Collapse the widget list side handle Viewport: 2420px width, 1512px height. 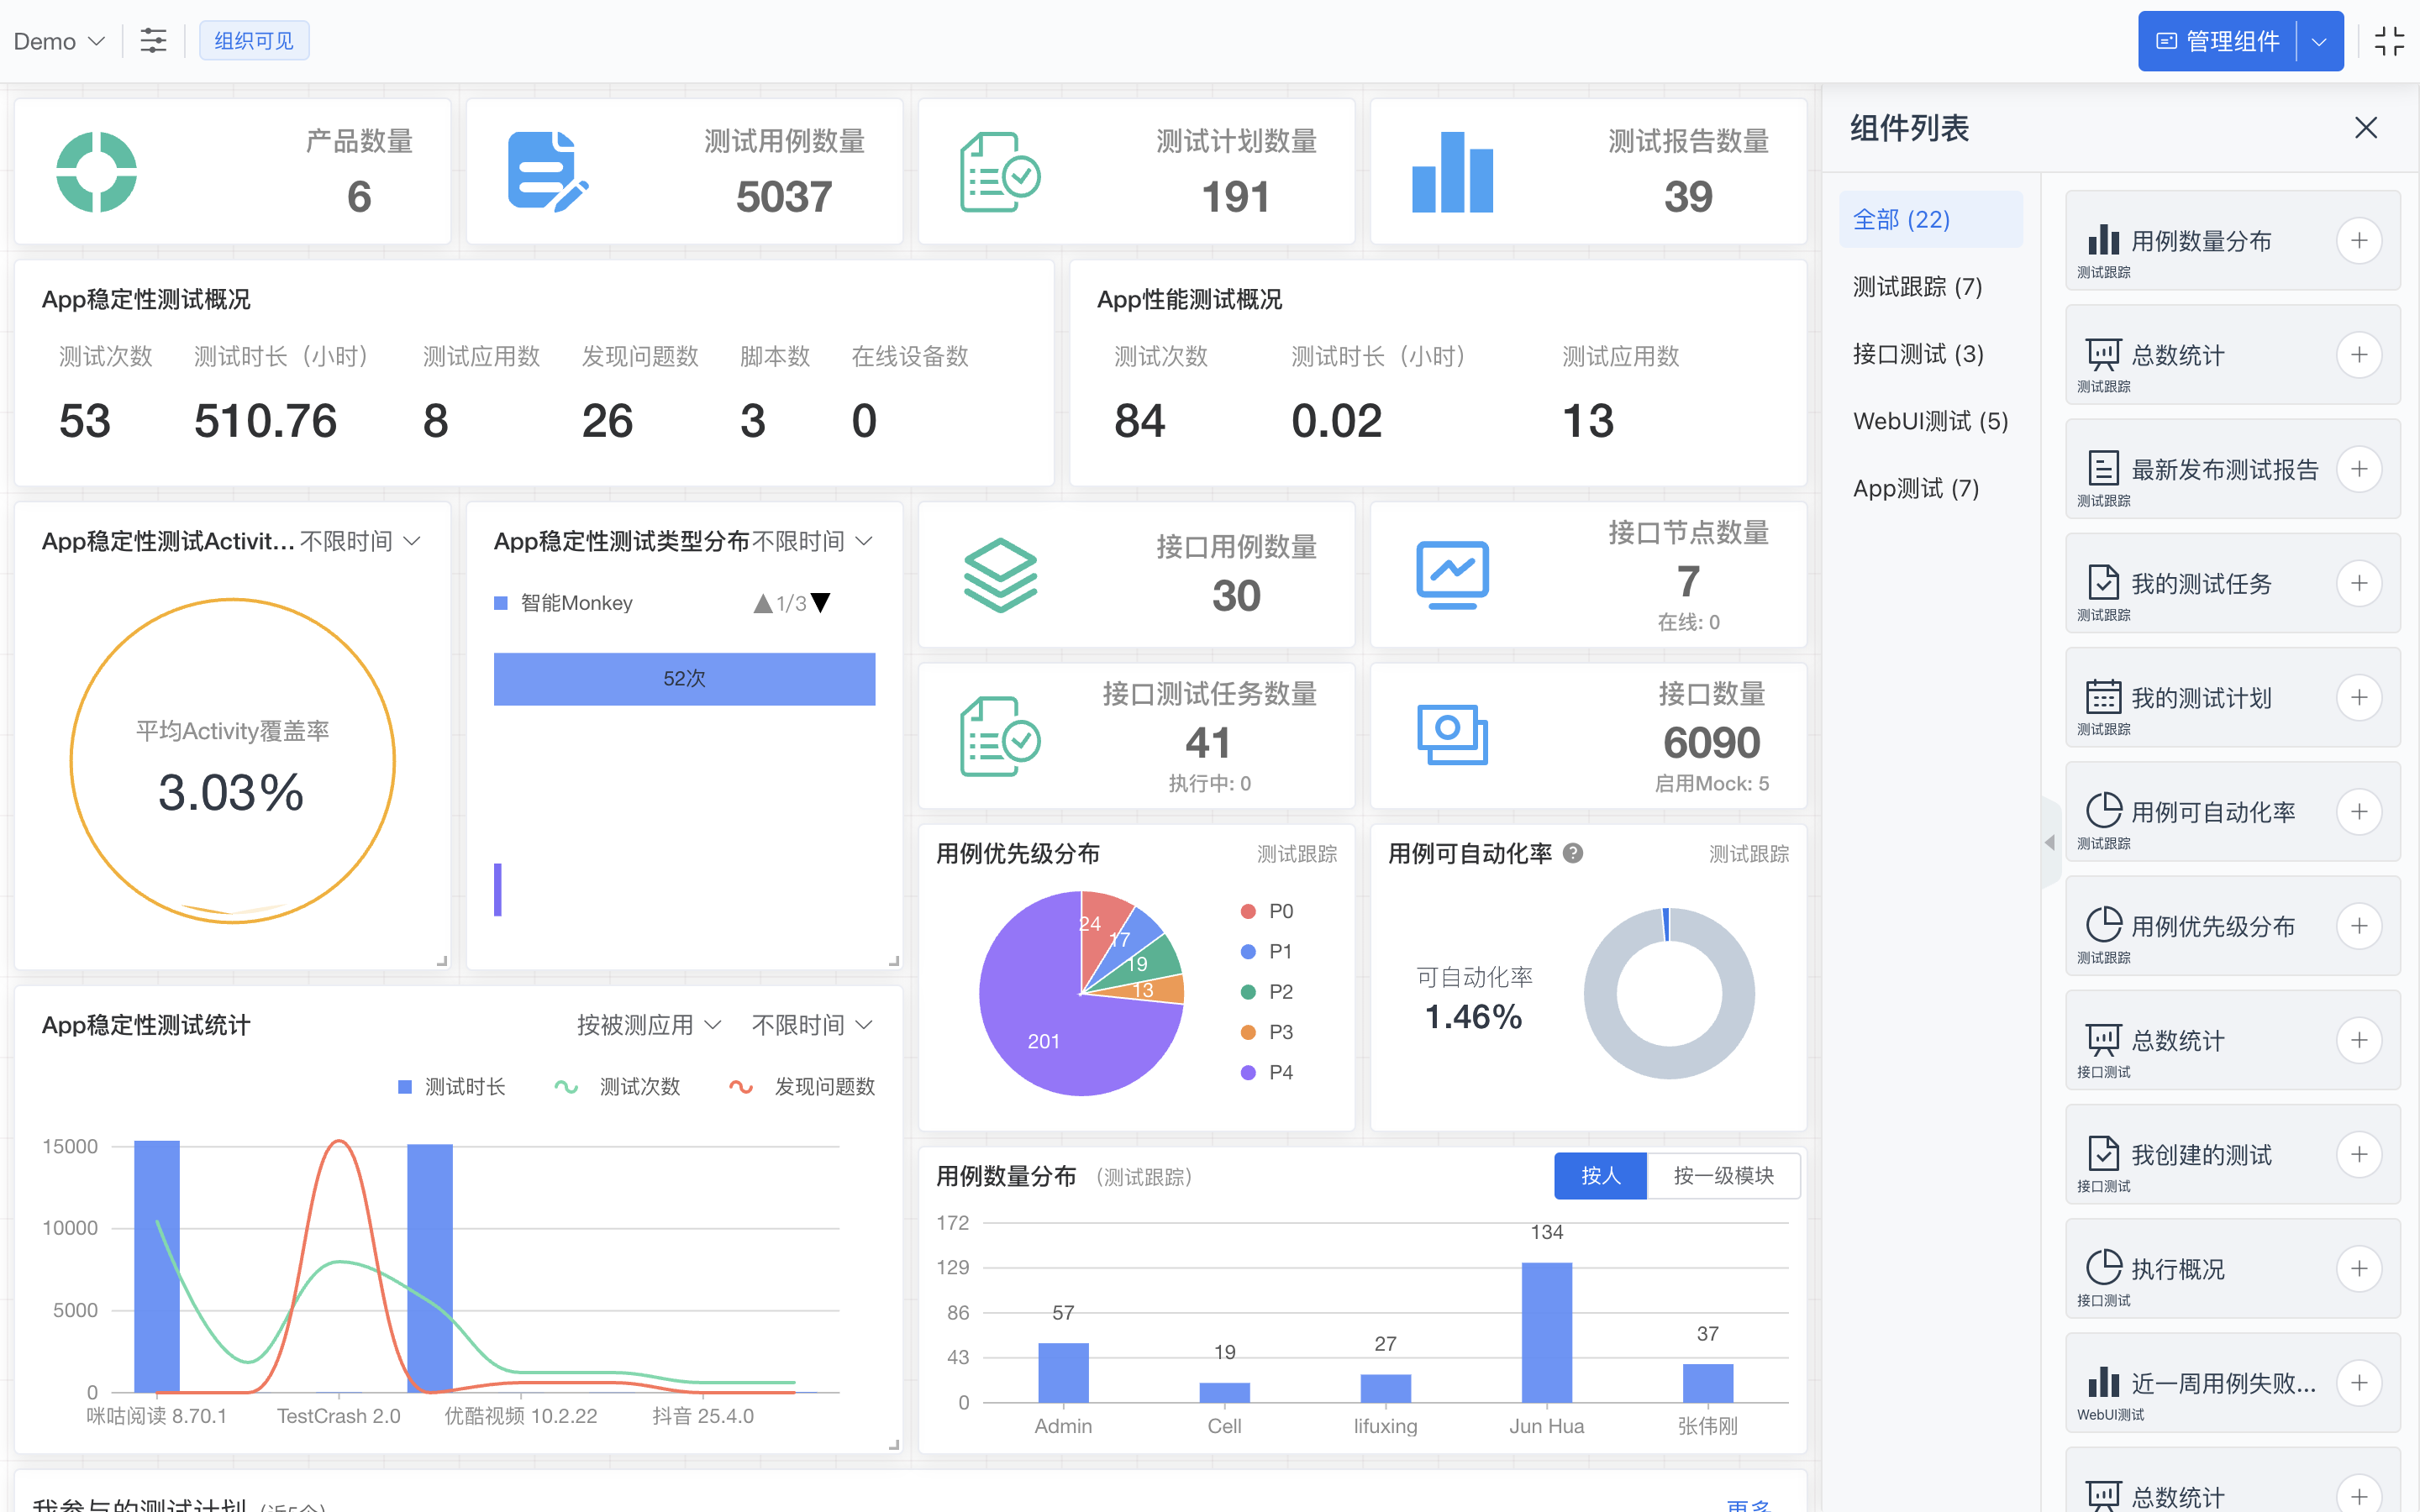[2050, 842]
